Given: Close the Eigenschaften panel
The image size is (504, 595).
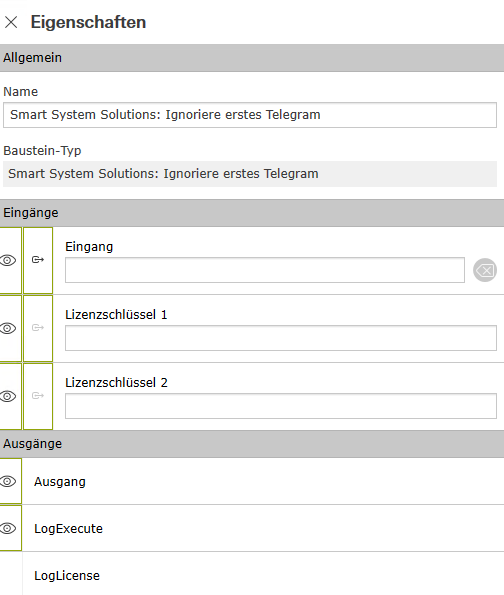Looking at the screenshot, I should [x=11, y=22].
